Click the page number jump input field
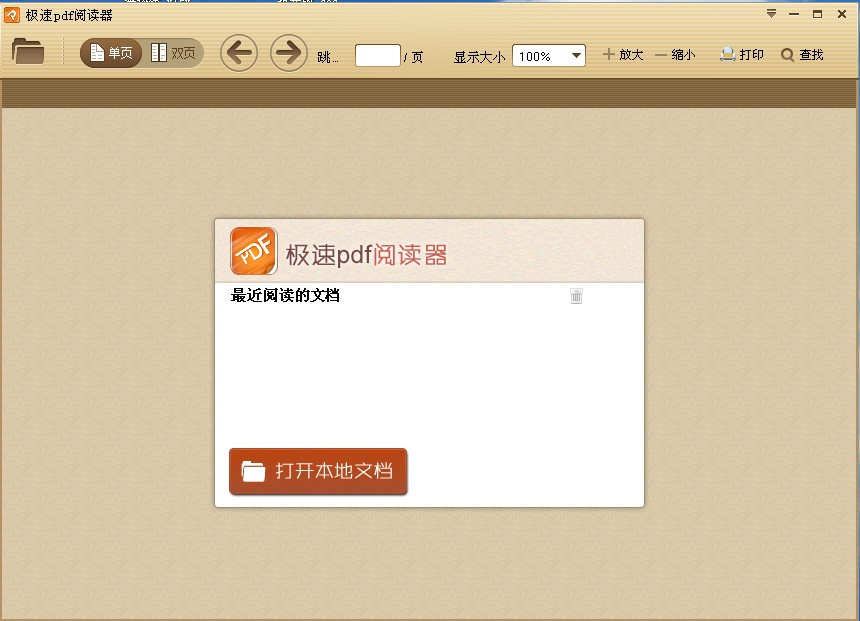The height and width of the screenshot is (621, 860). pos(377,55)
